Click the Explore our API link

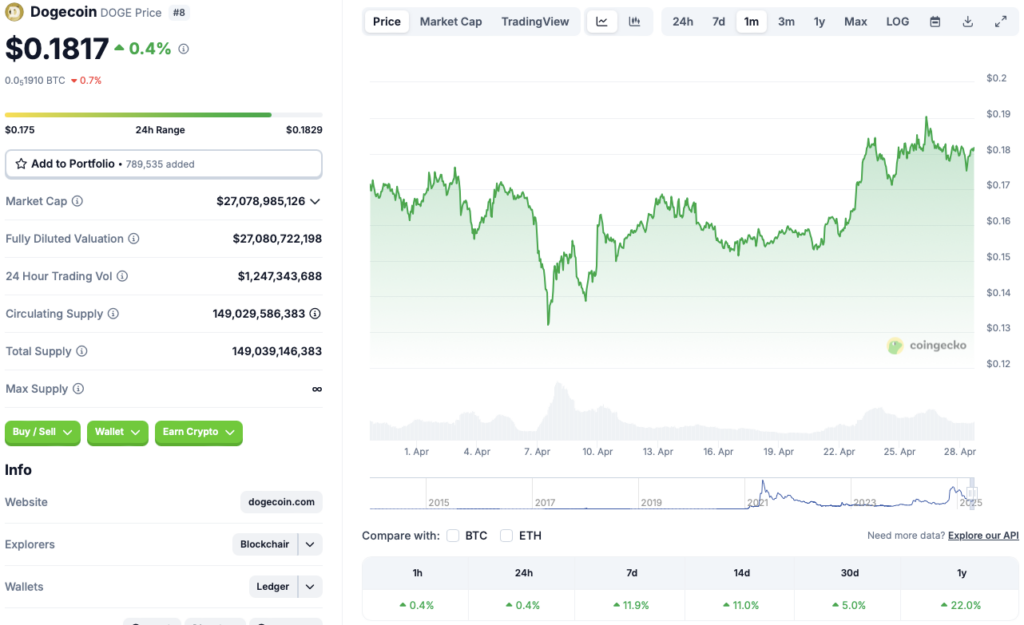point(983,536)
